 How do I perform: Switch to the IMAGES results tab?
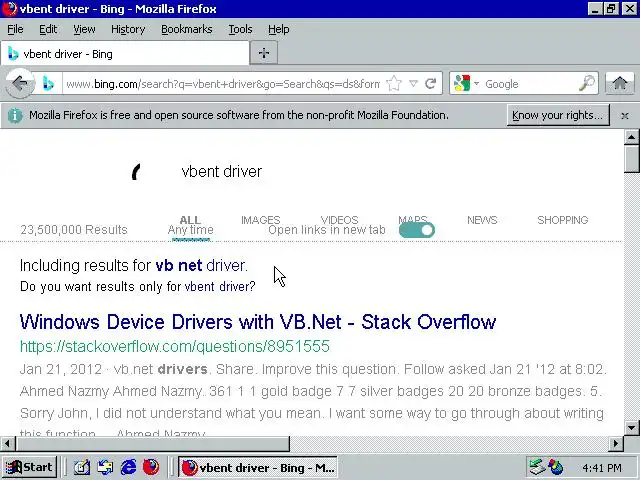[x=260, y=220]
